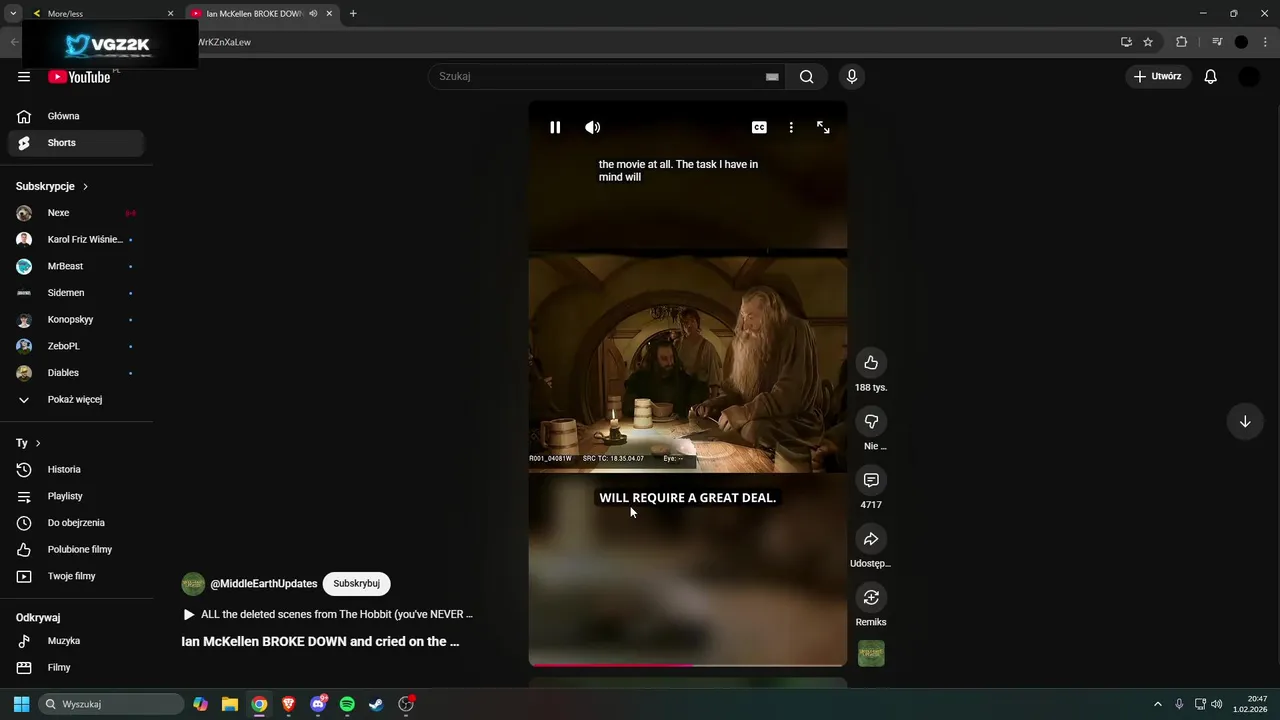This screenshot has width=1280, height=720.
Task: Open the YouTube hamburger guide menu
Action: coord(24,77)
